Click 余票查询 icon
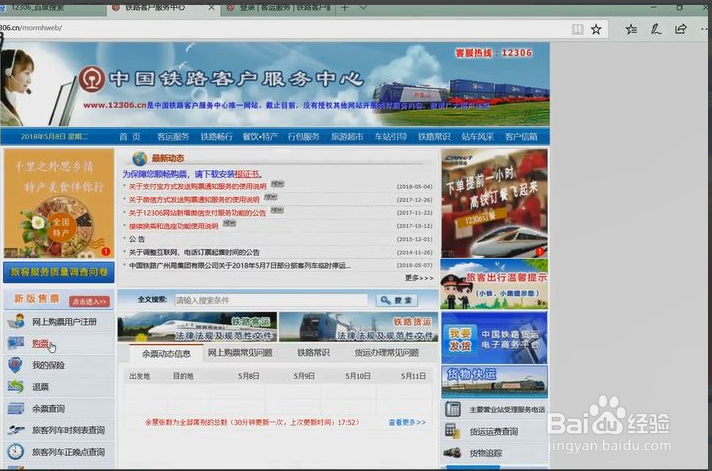The image size is (712, 471). tap(15, 408)
